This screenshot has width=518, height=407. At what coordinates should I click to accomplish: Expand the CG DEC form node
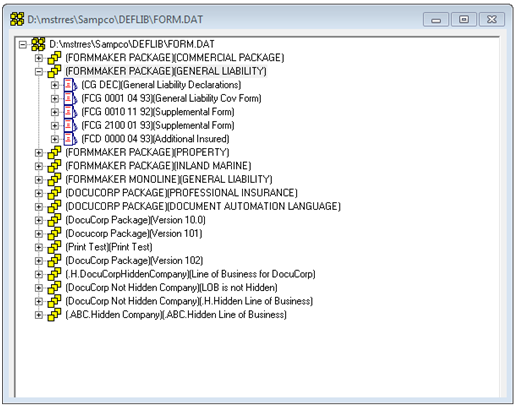[55, 85]
